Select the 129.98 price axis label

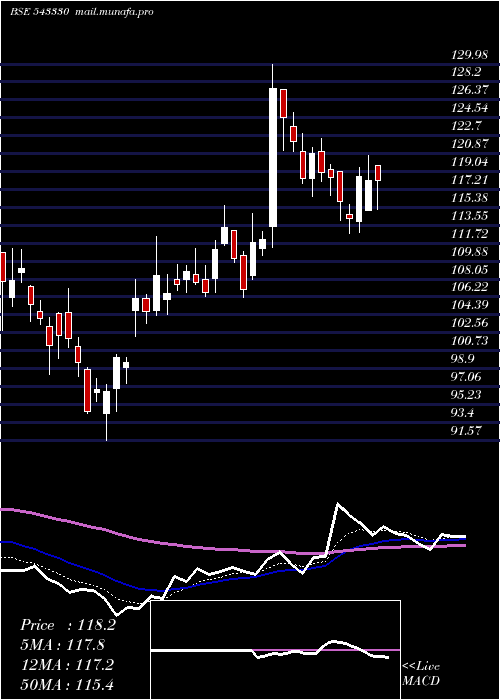(x=470, y=54)
